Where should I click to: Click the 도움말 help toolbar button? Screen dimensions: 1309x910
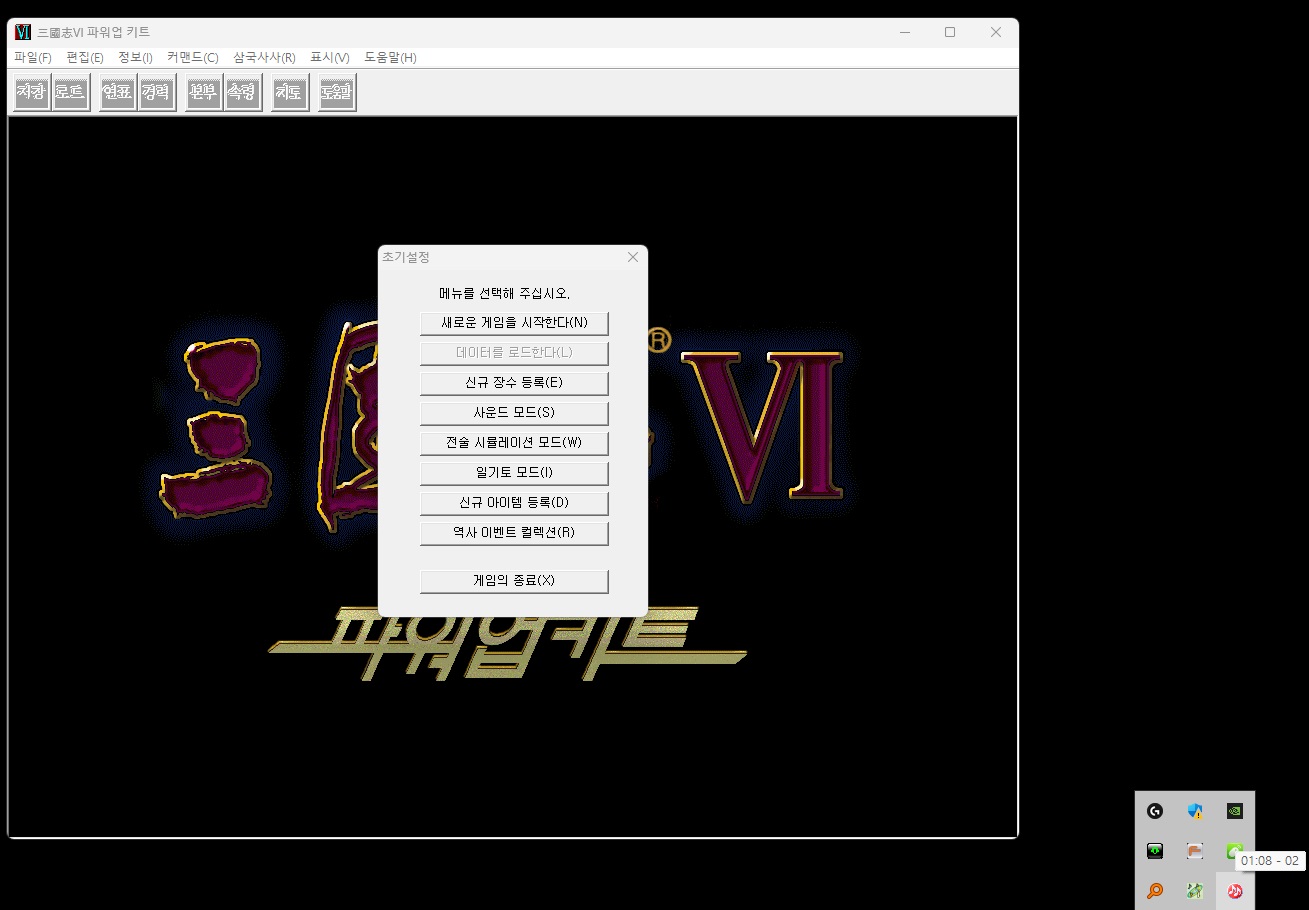pyautogui.click(x=337, y=93)
